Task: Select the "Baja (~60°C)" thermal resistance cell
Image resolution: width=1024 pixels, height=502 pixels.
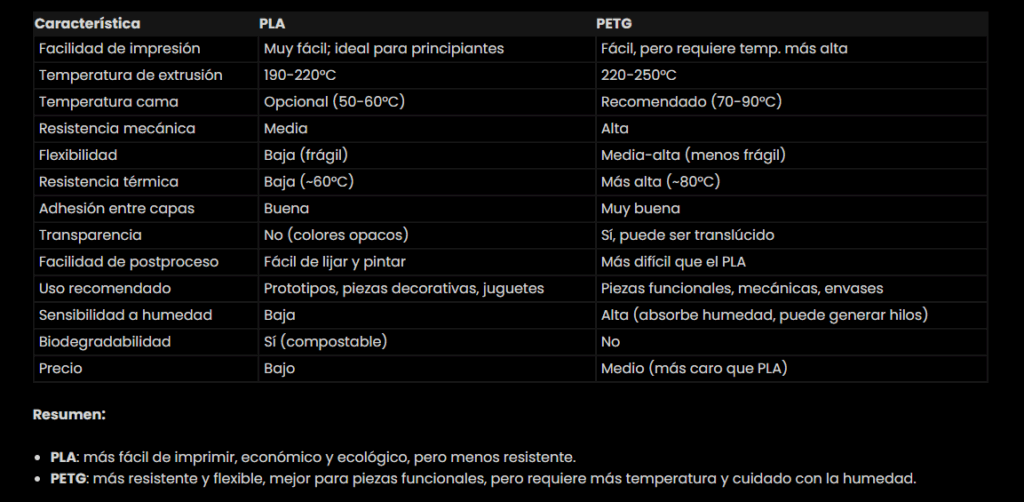Action: (x=309, y=182)
